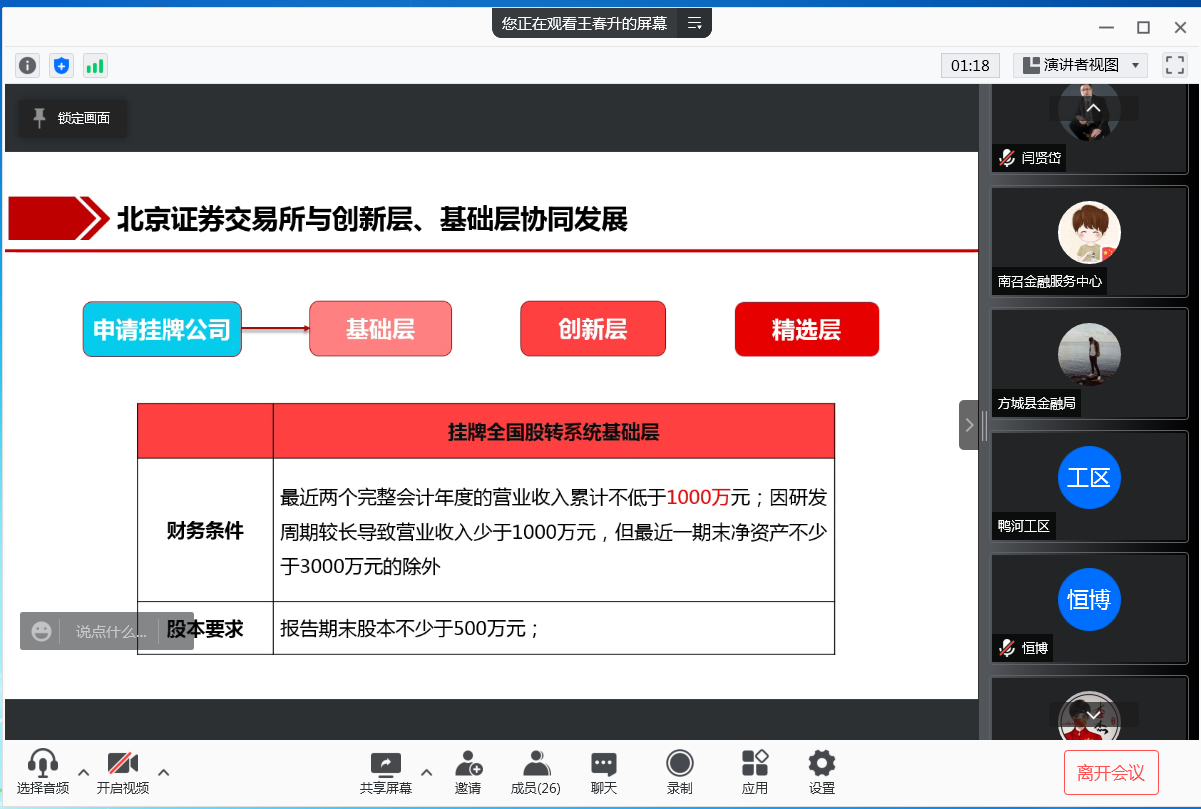Click muted mic icon beside 闫贤岱
The image size is (1201, 809).
(x=1007, y=158)
